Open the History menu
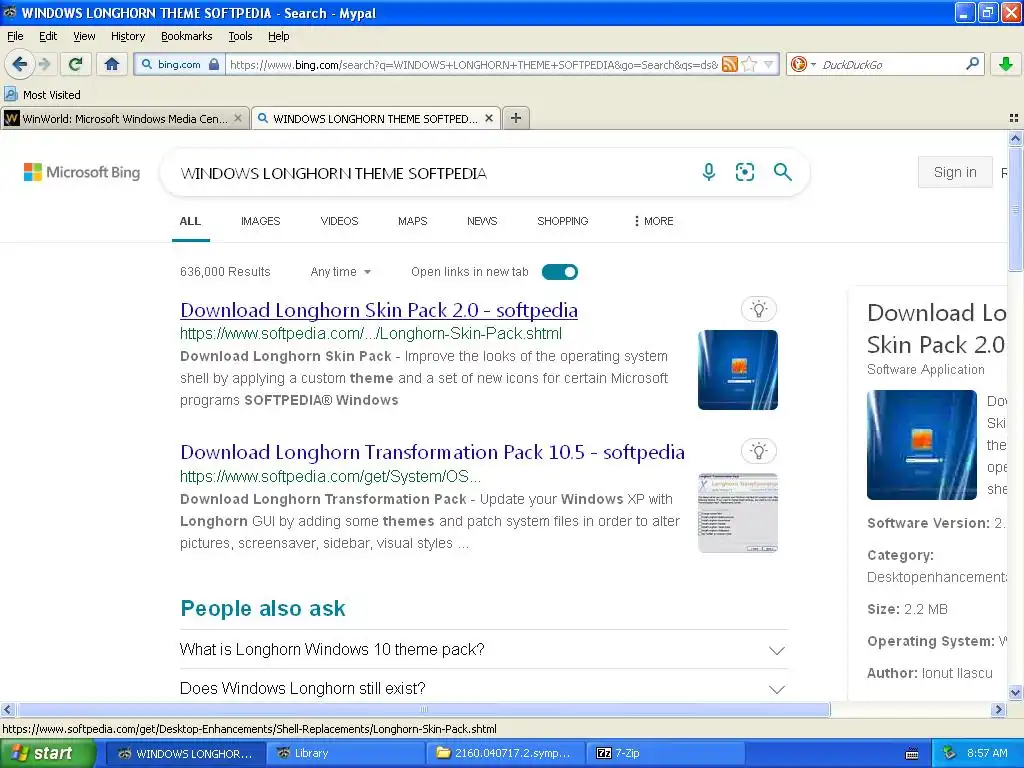 coord(127,36)
